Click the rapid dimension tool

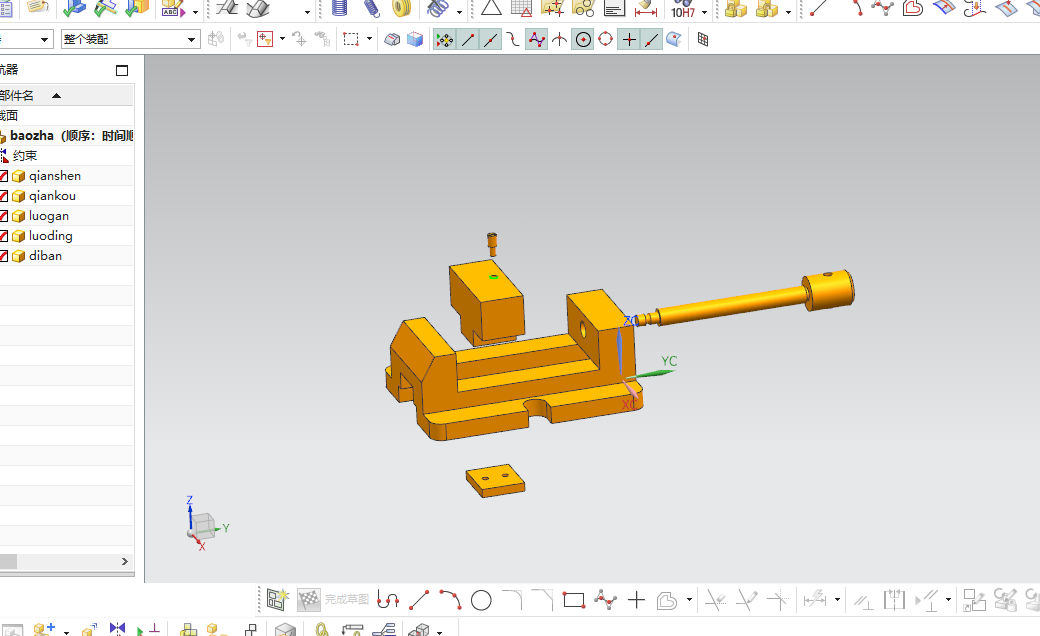pyautogui.click(x=815, y=600)
